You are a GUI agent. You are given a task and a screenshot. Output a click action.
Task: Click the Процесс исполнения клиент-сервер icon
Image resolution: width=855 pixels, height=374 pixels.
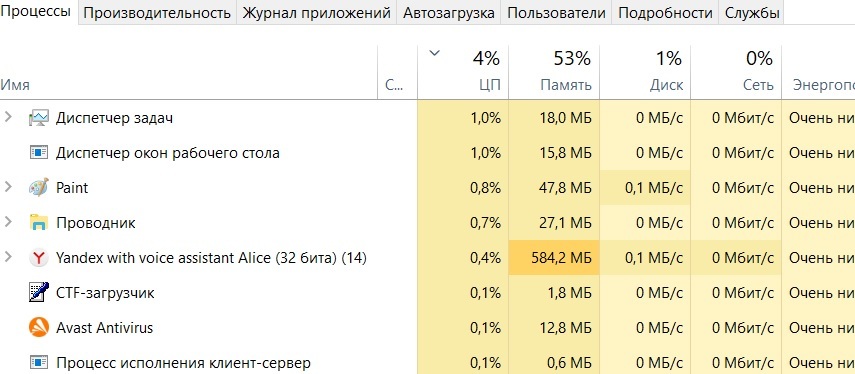coord(39,363)
